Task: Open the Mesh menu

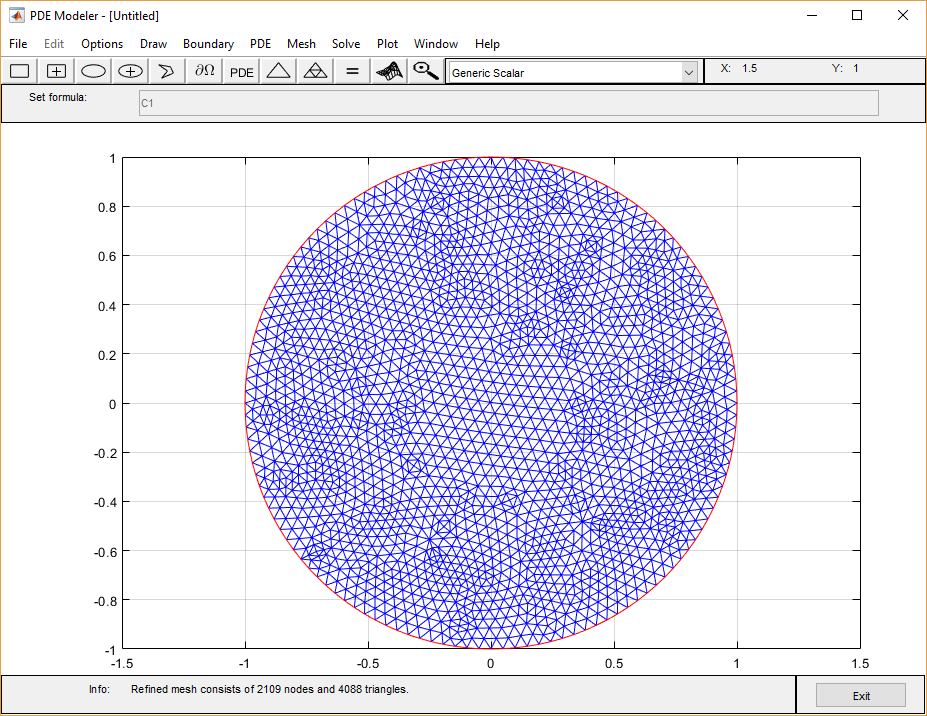Action: point(301,44)
